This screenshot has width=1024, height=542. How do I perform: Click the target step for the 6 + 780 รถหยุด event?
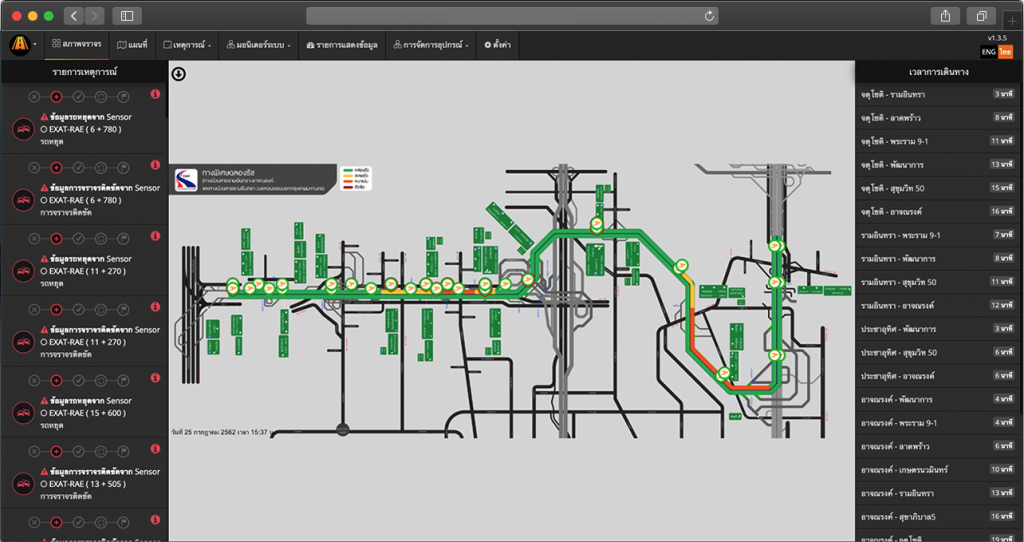[x=101, y=97]
